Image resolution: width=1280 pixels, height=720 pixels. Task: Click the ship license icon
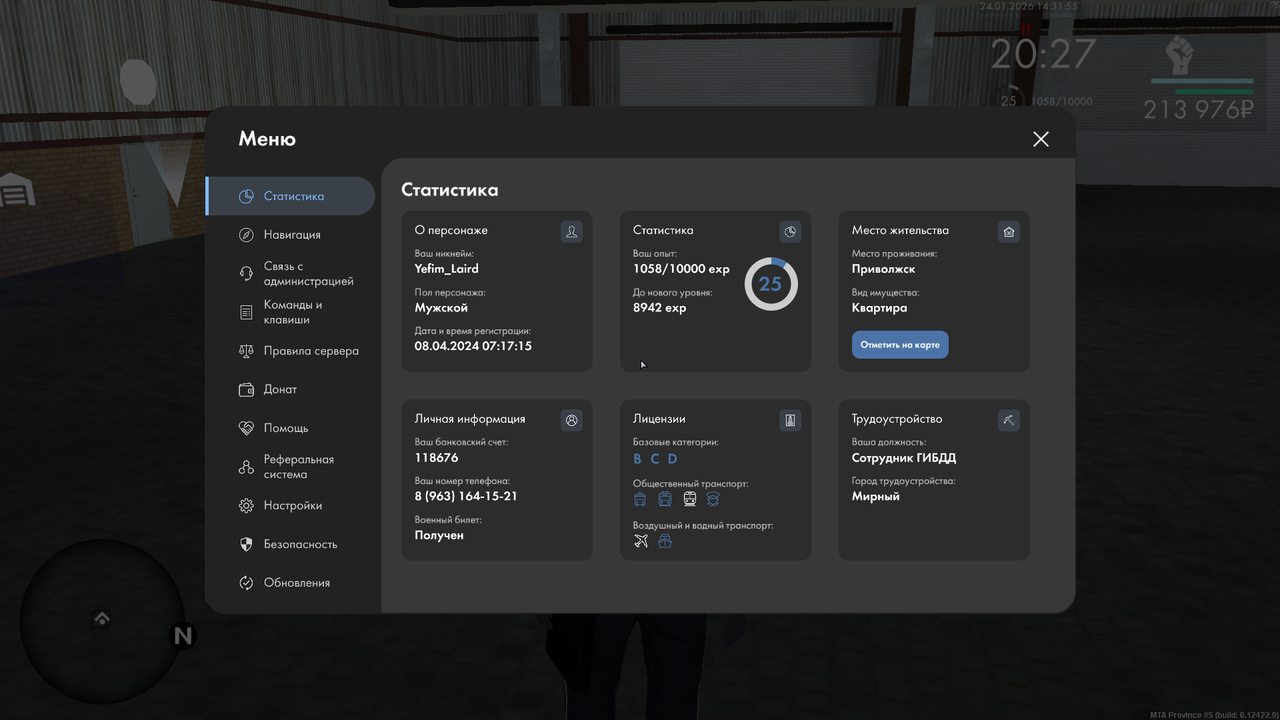[x=665, y=541]
